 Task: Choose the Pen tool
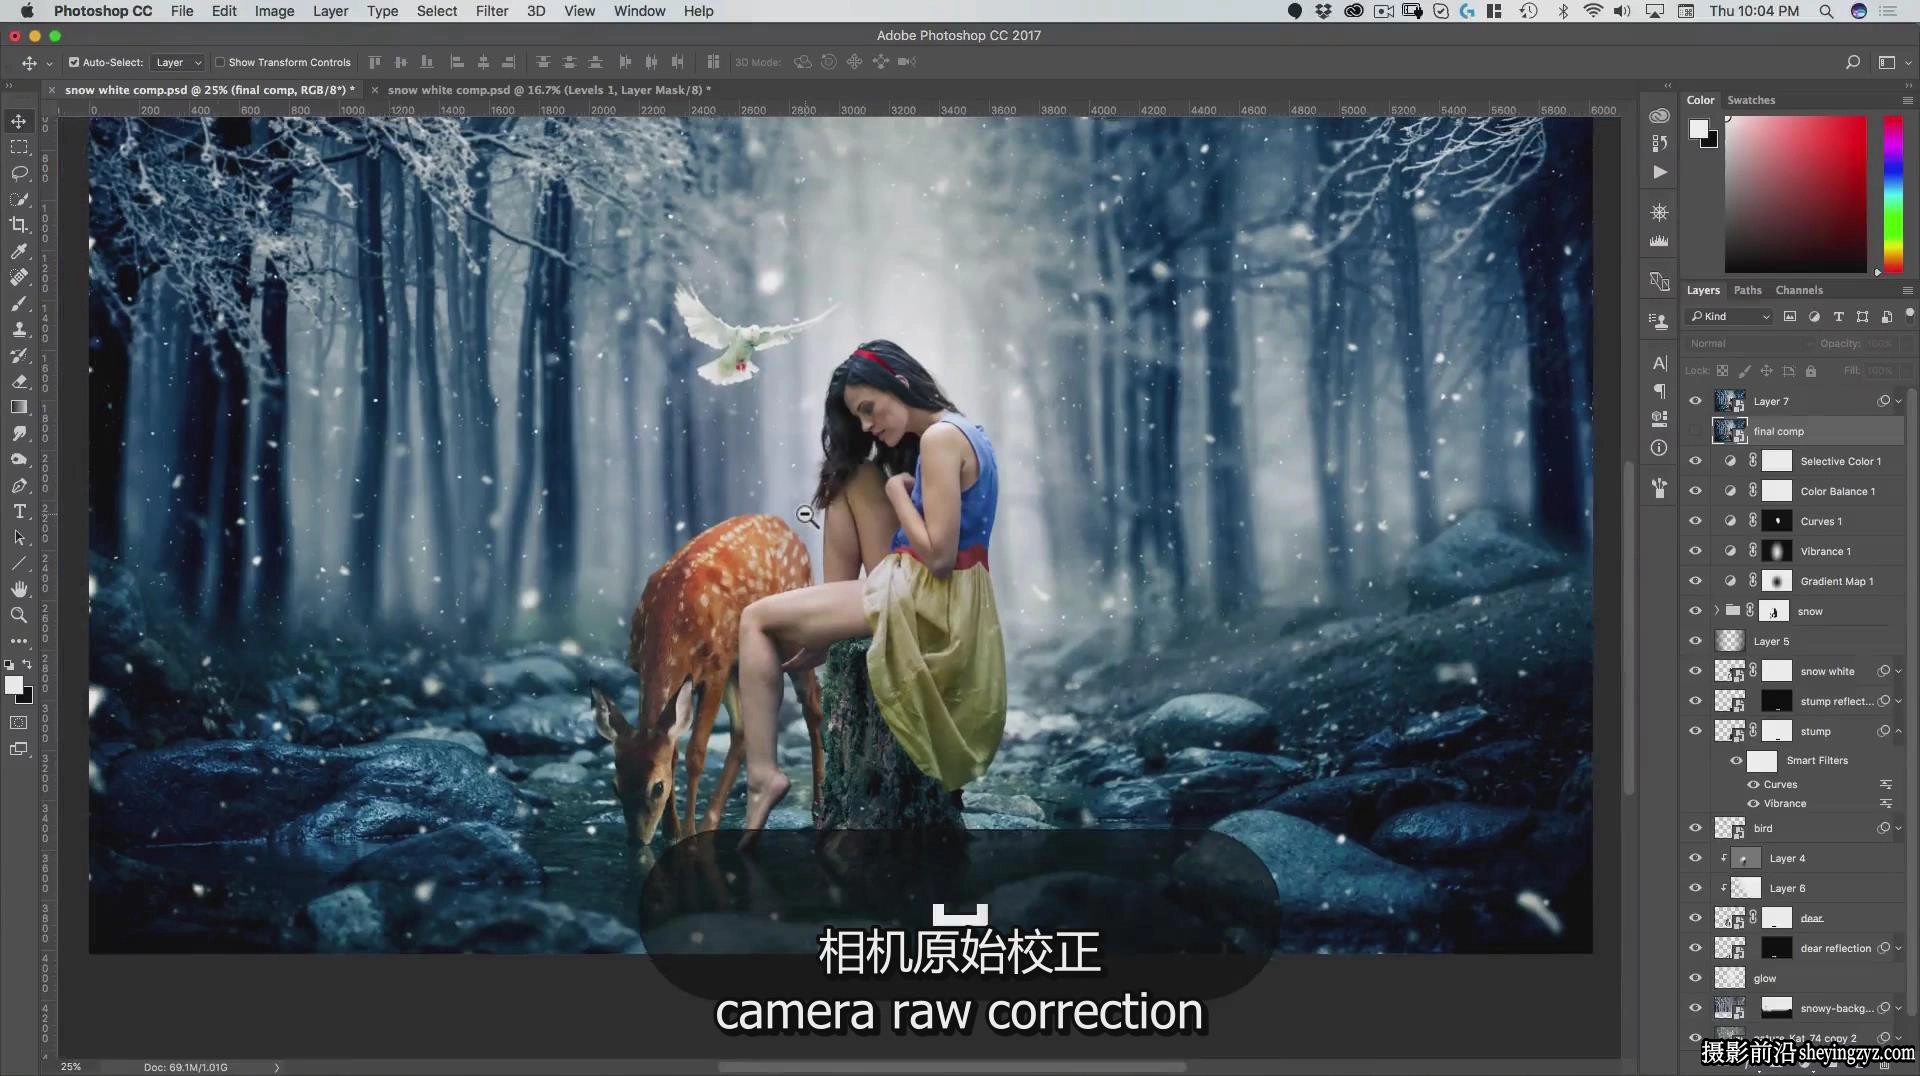click(x=19, y=485)
